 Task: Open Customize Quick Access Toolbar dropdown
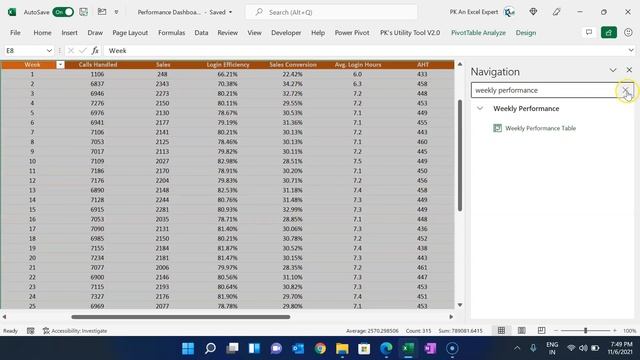coord(116,12)
